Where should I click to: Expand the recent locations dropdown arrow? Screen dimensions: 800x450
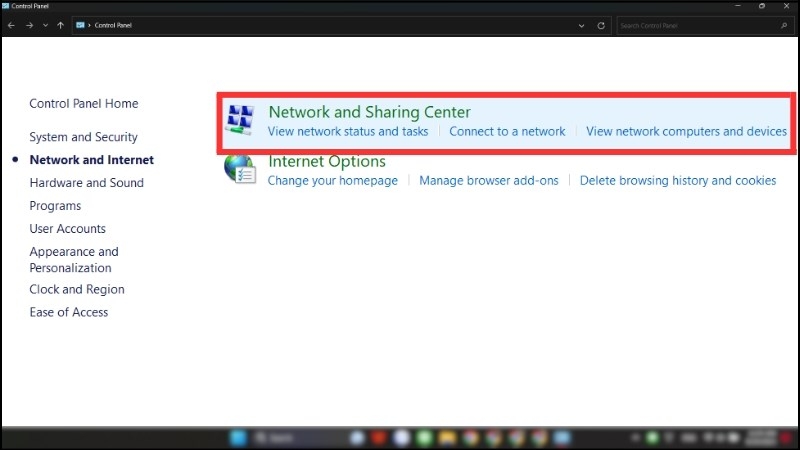click(45, 25)
